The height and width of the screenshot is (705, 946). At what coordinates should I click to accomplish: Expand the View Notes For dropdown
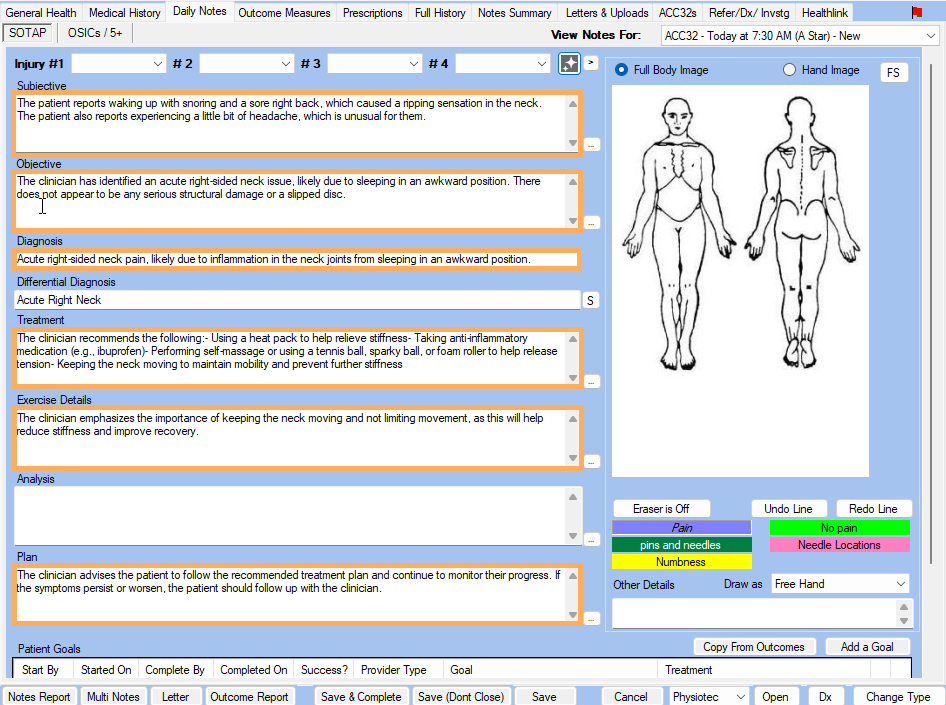[799, 36]
